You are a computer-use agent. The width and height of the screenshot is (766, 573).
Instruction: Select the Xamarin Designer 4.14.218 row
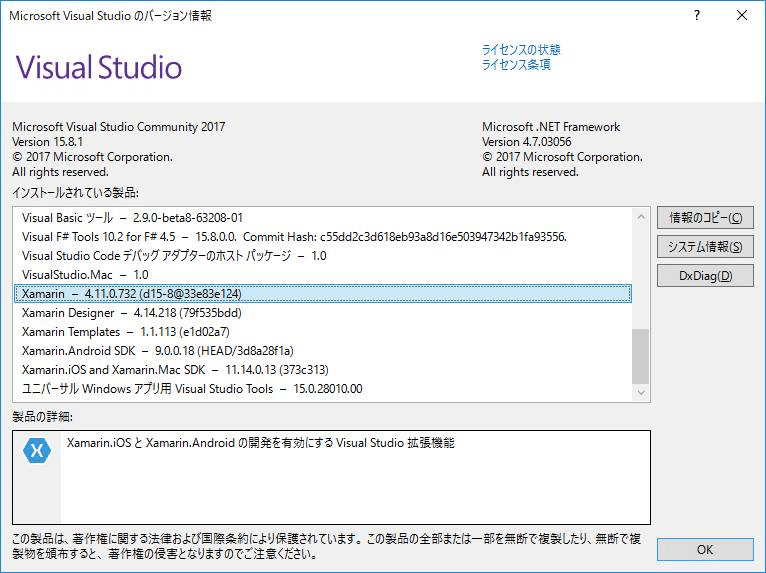tap(322, 313)
